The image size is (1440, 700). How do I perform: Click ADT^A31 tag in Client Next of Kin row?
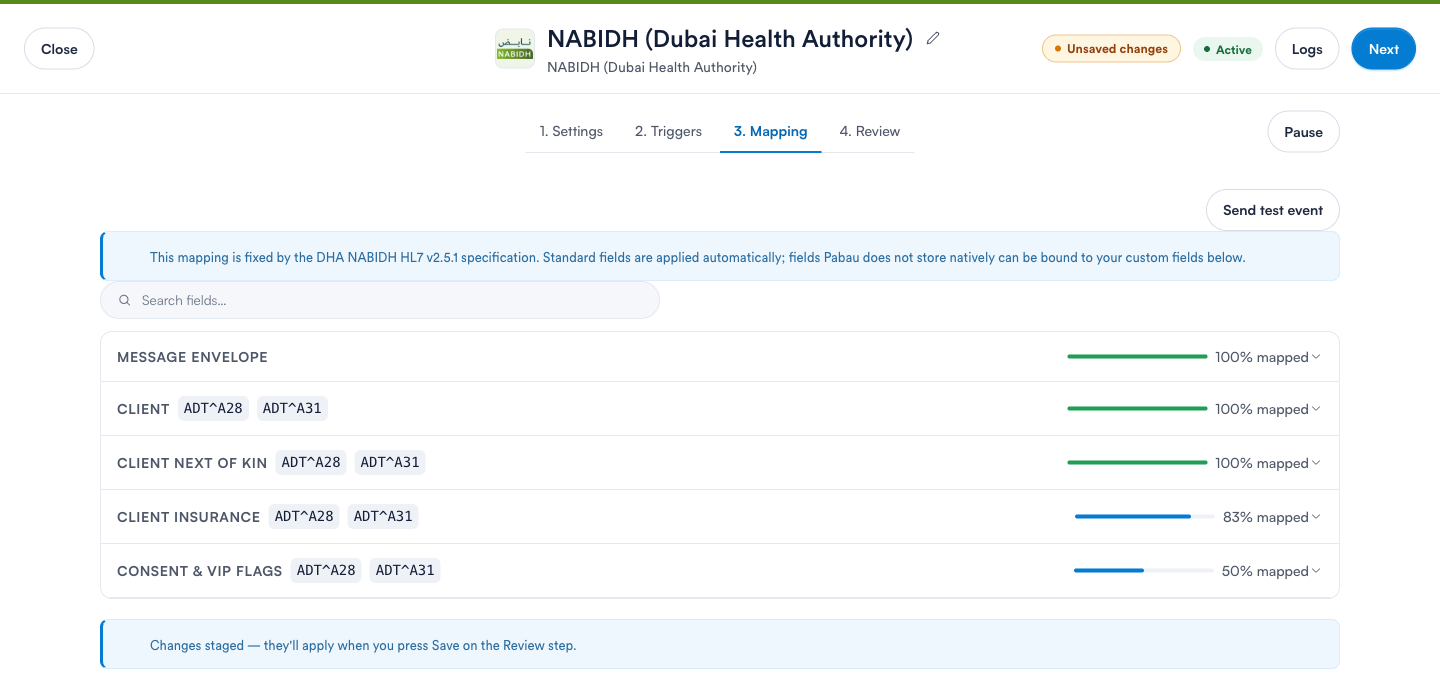(390, 463)
